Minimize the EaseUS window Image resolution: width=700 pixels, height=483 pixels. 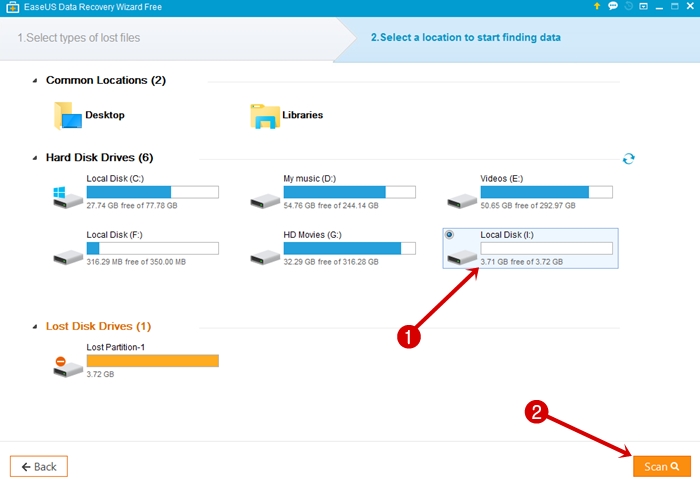click(x=659, y=7)
